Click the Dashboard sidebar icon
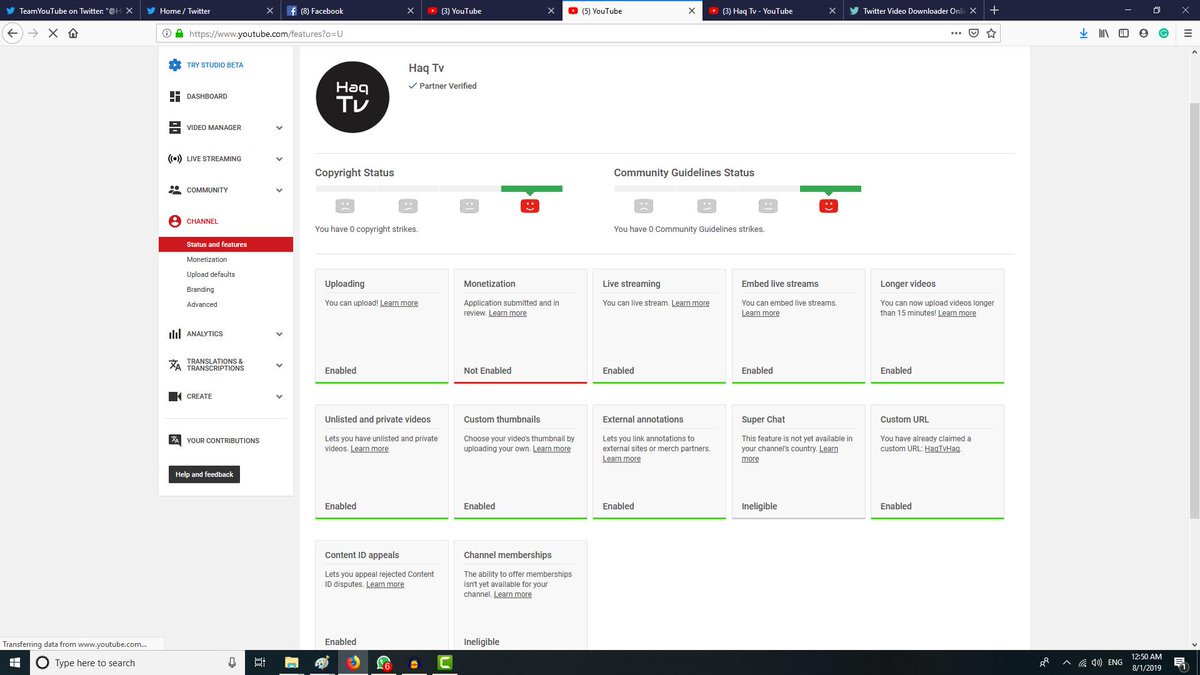 point(175,96)
